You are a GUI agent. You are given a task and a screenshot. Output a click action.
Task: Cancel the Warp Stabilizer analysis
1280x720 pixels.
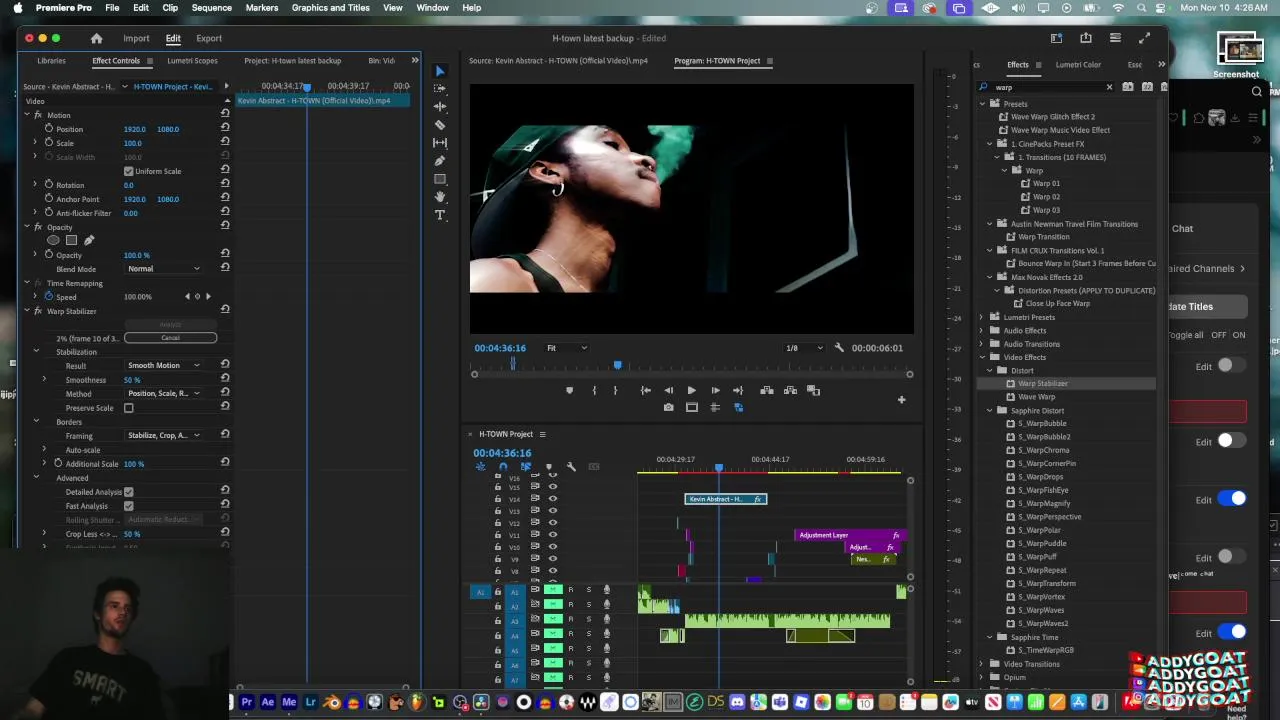point(170,338)
